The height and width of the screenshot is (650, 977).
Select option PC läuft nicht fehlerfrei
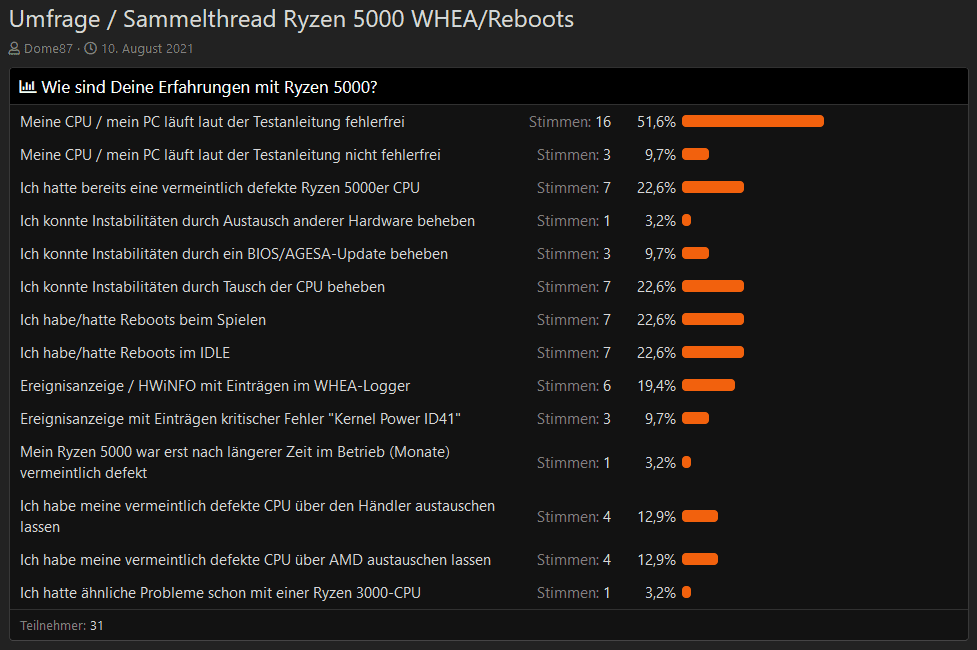[x=230, y=155]
